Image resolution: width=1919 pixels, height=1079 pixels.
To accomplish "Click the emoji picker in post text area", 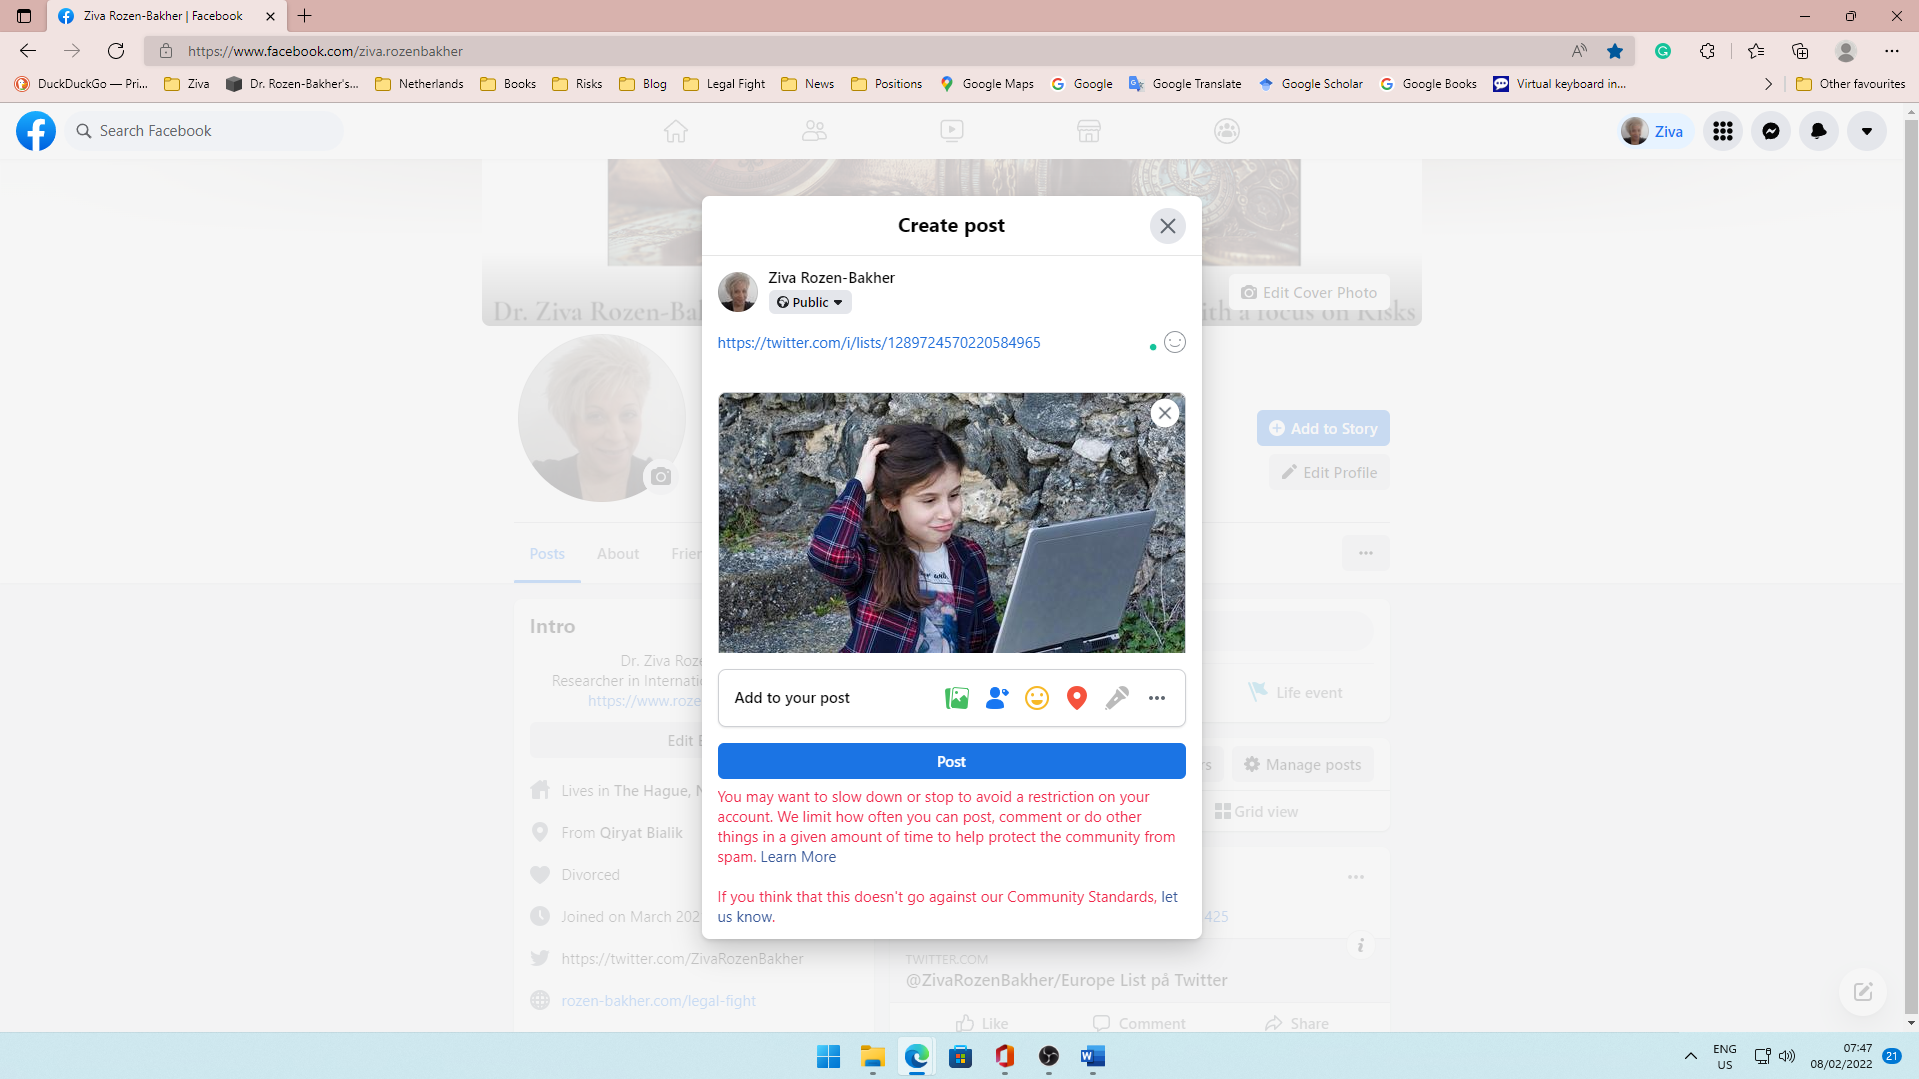I will click(x=1175, y=342).
